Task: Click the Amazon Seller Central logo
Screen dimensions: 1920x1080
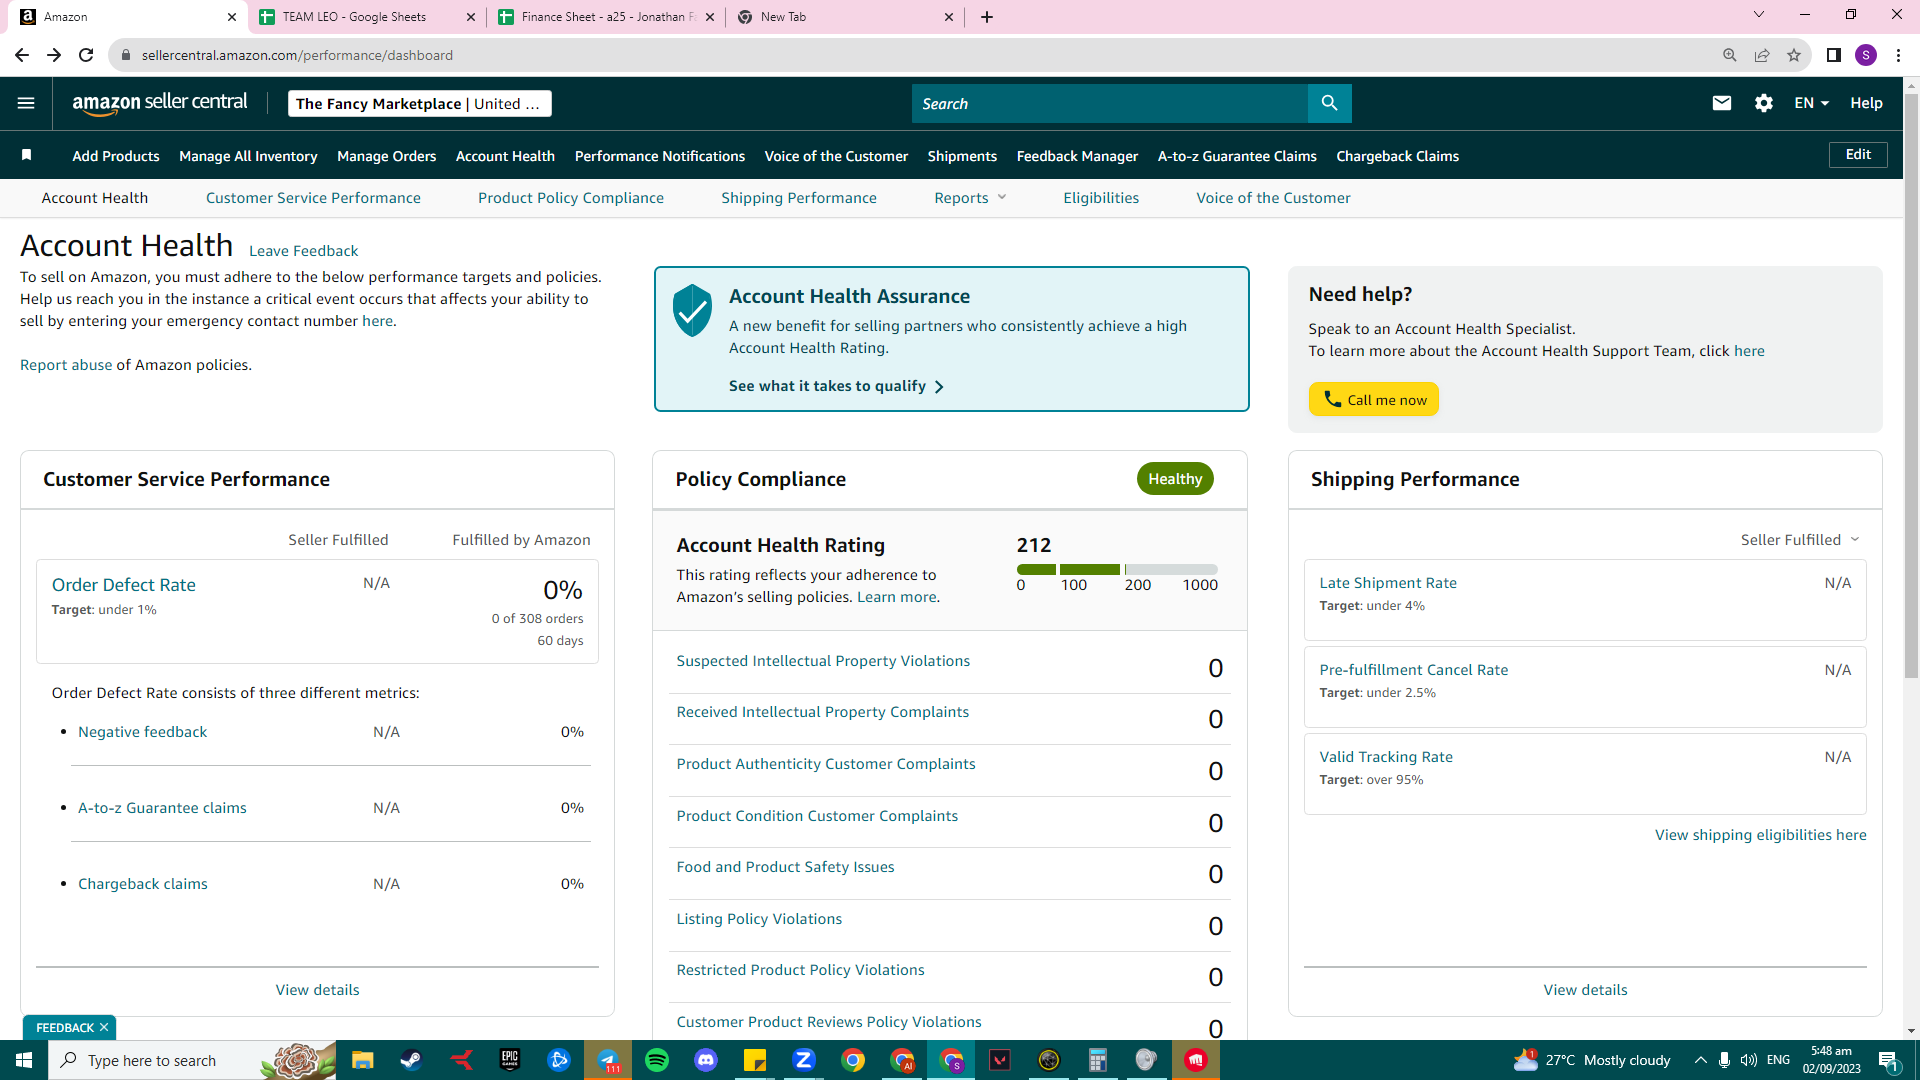Action: click(160, 103)
